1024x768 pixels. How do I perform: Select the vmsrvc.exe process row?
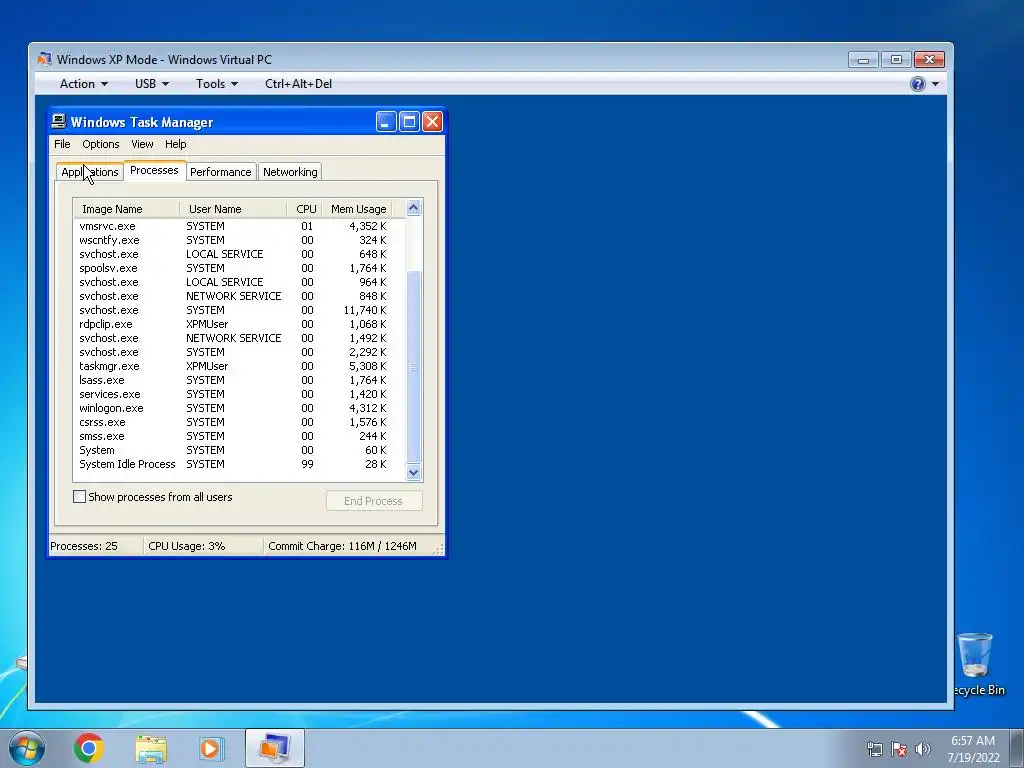239,226
